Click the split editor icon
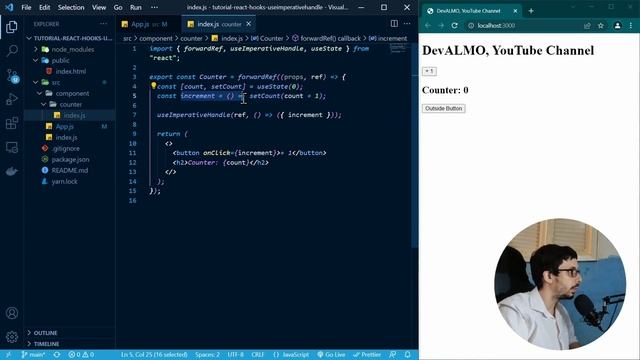 click(394, 24)
